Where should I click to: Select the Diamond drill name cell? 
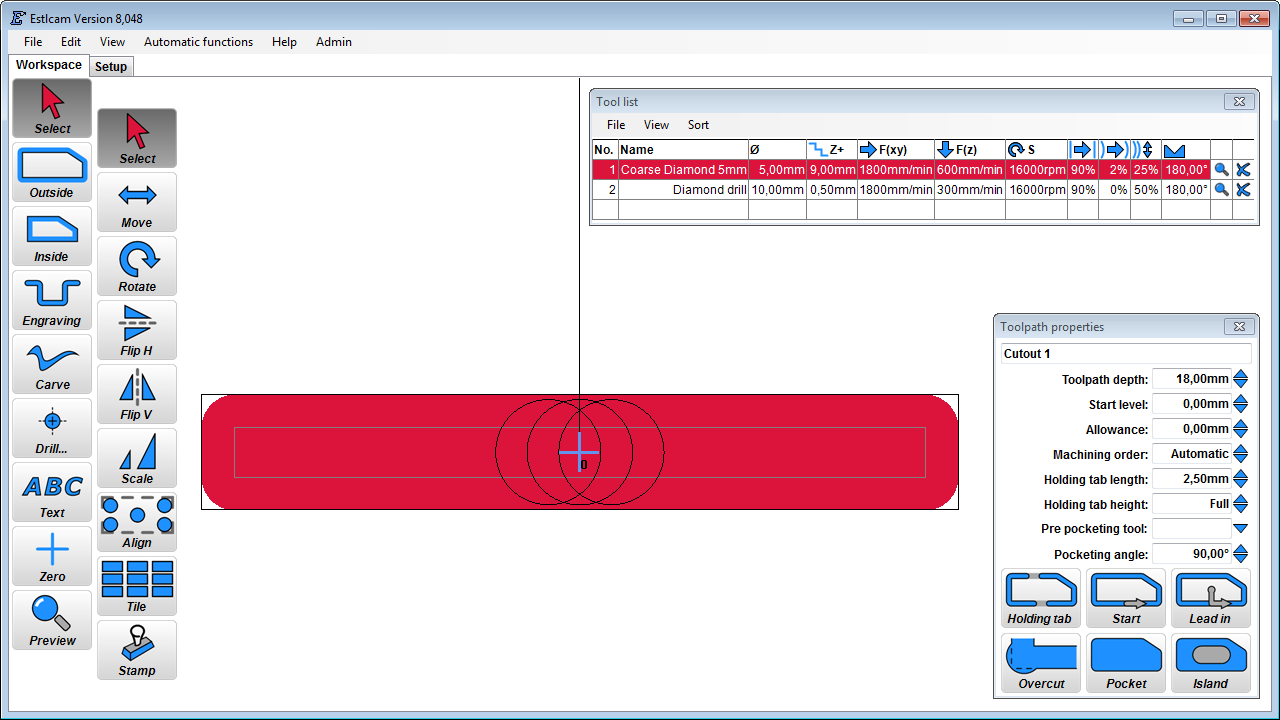coord(683,190)
